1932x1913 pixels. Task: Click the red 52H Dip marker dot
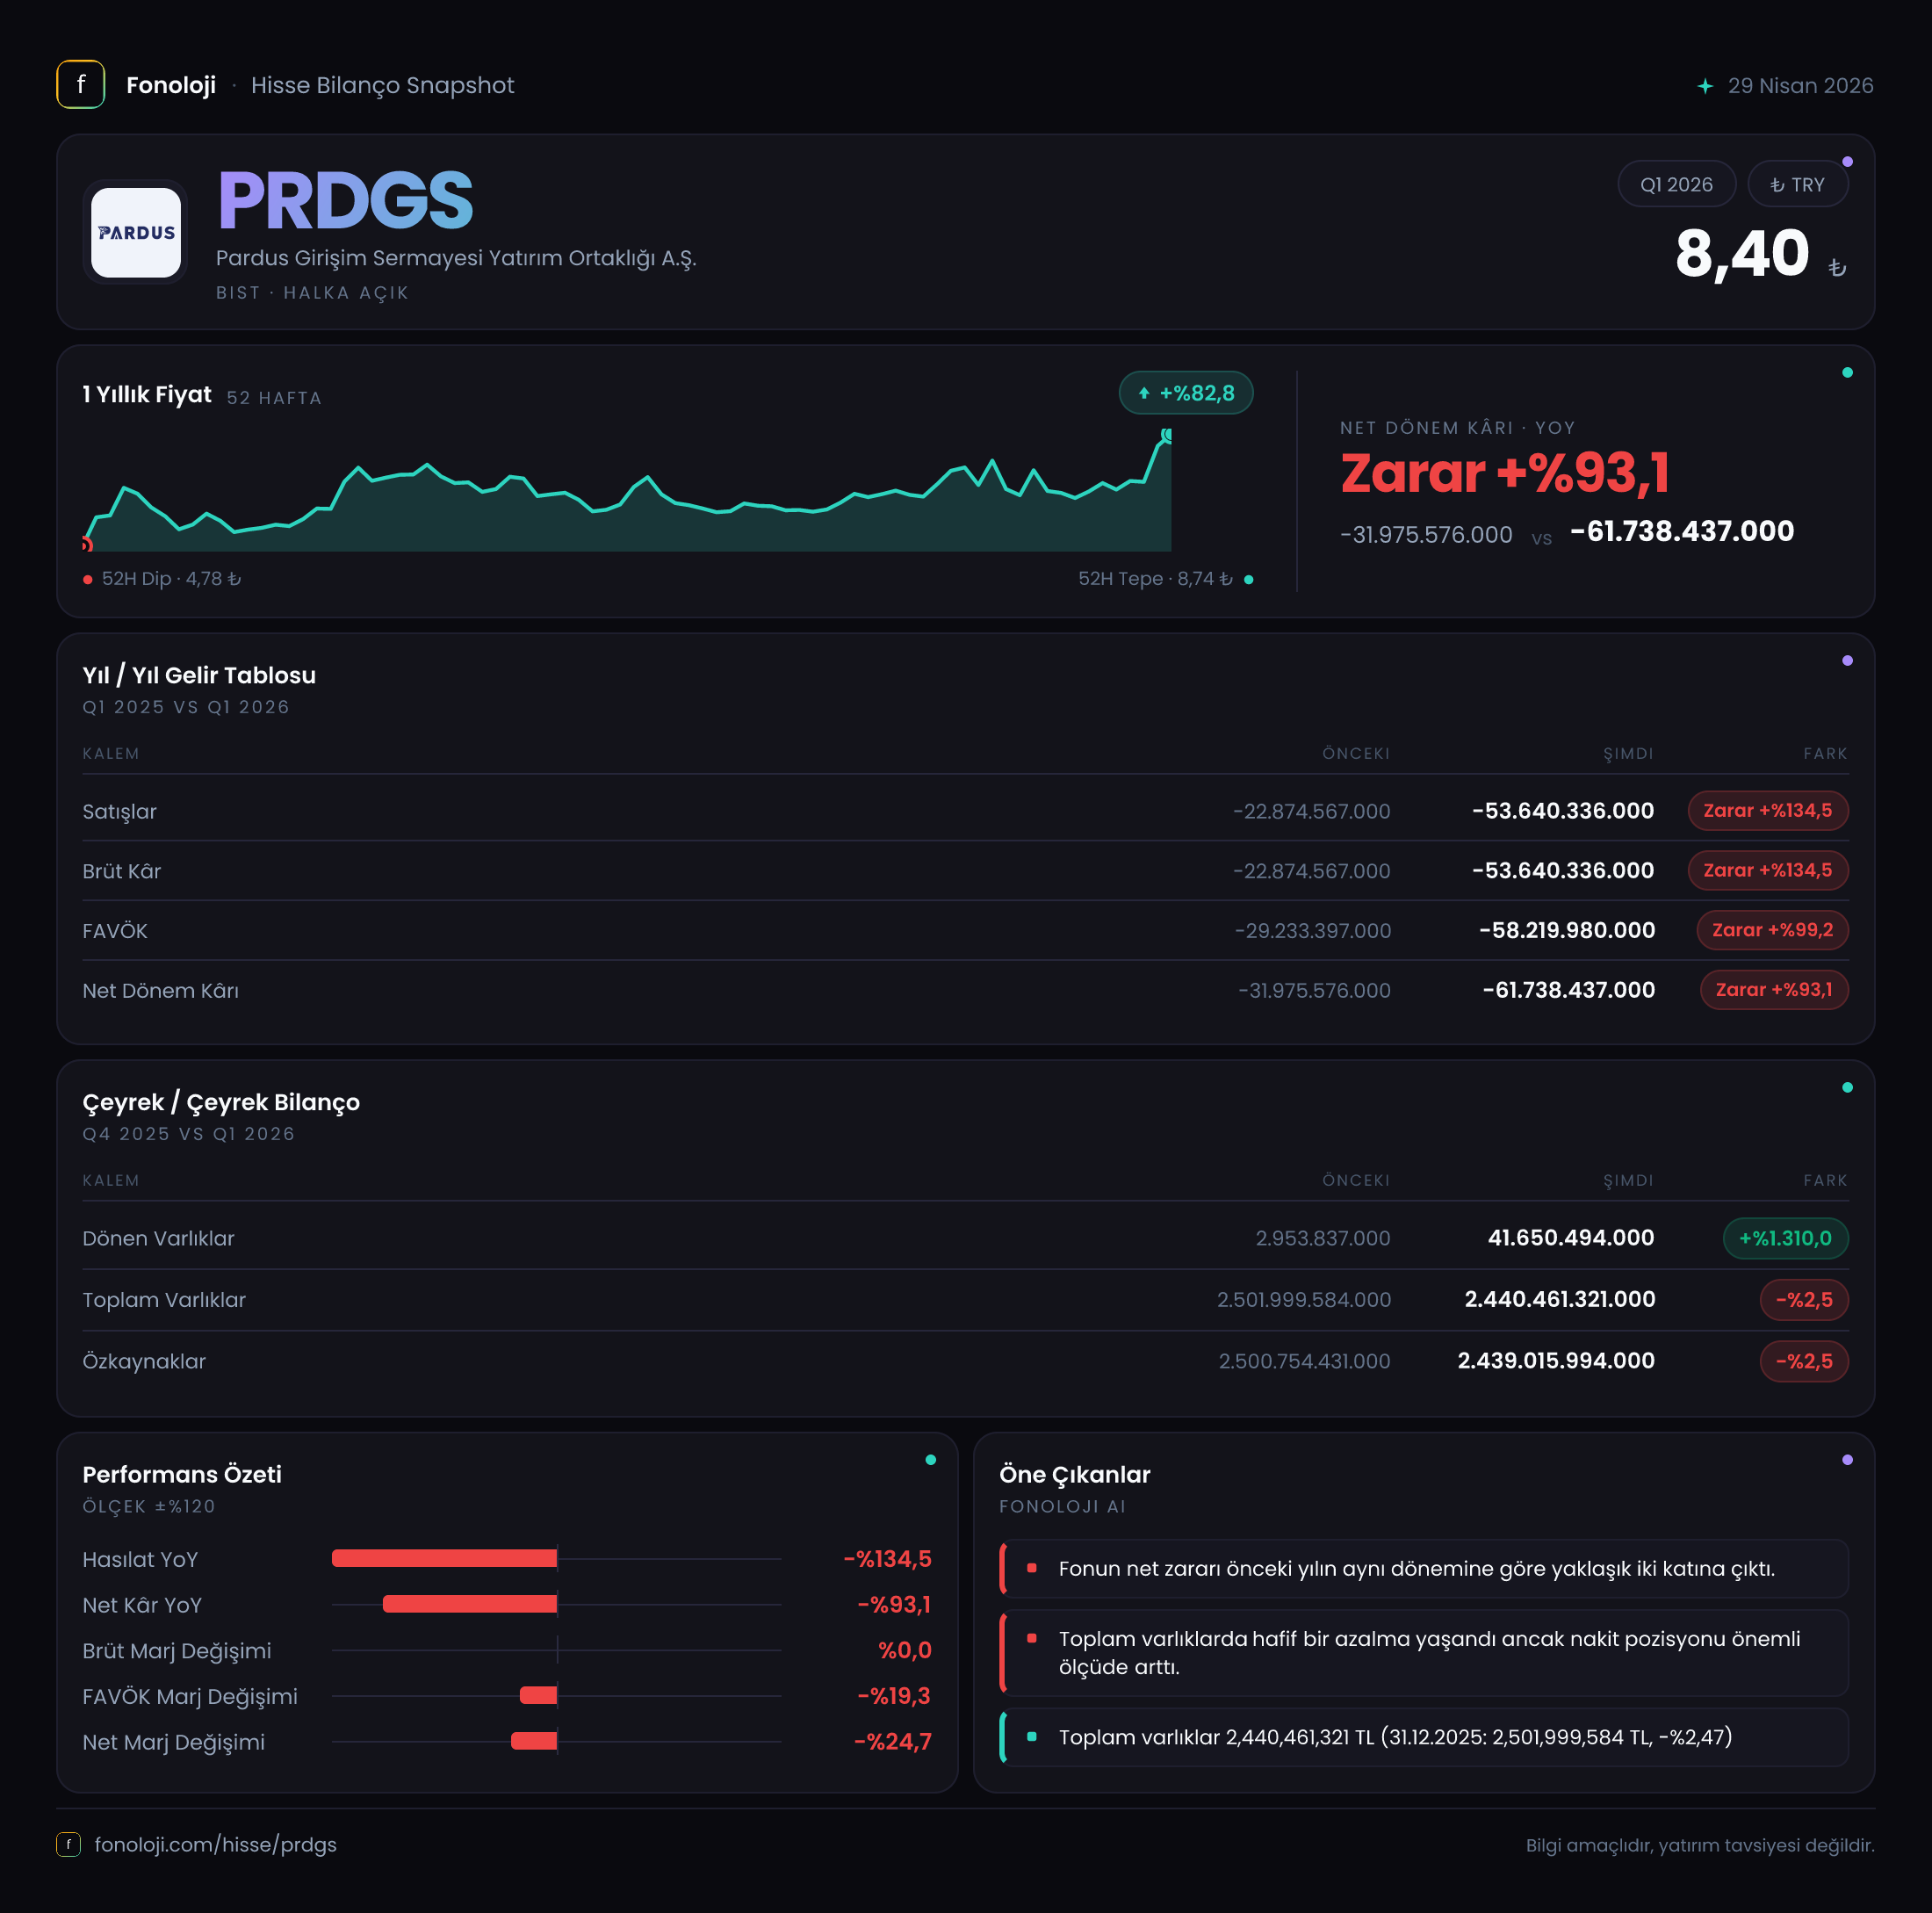[88, 579]
